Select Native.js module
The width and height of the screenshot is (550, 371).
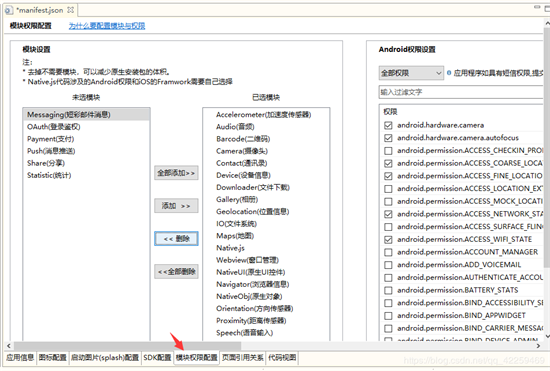266,248
